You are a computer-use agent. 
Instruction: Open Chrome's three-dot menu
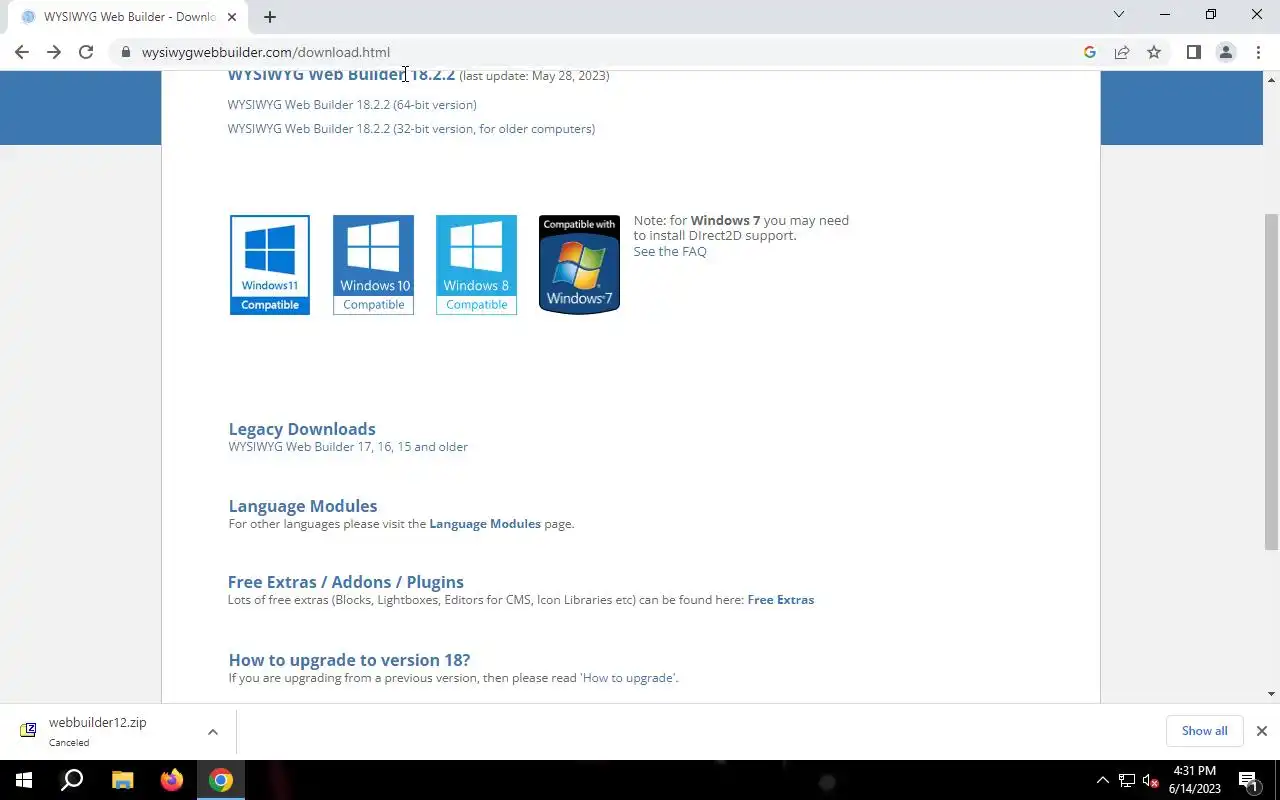[x=1258, y=52]
